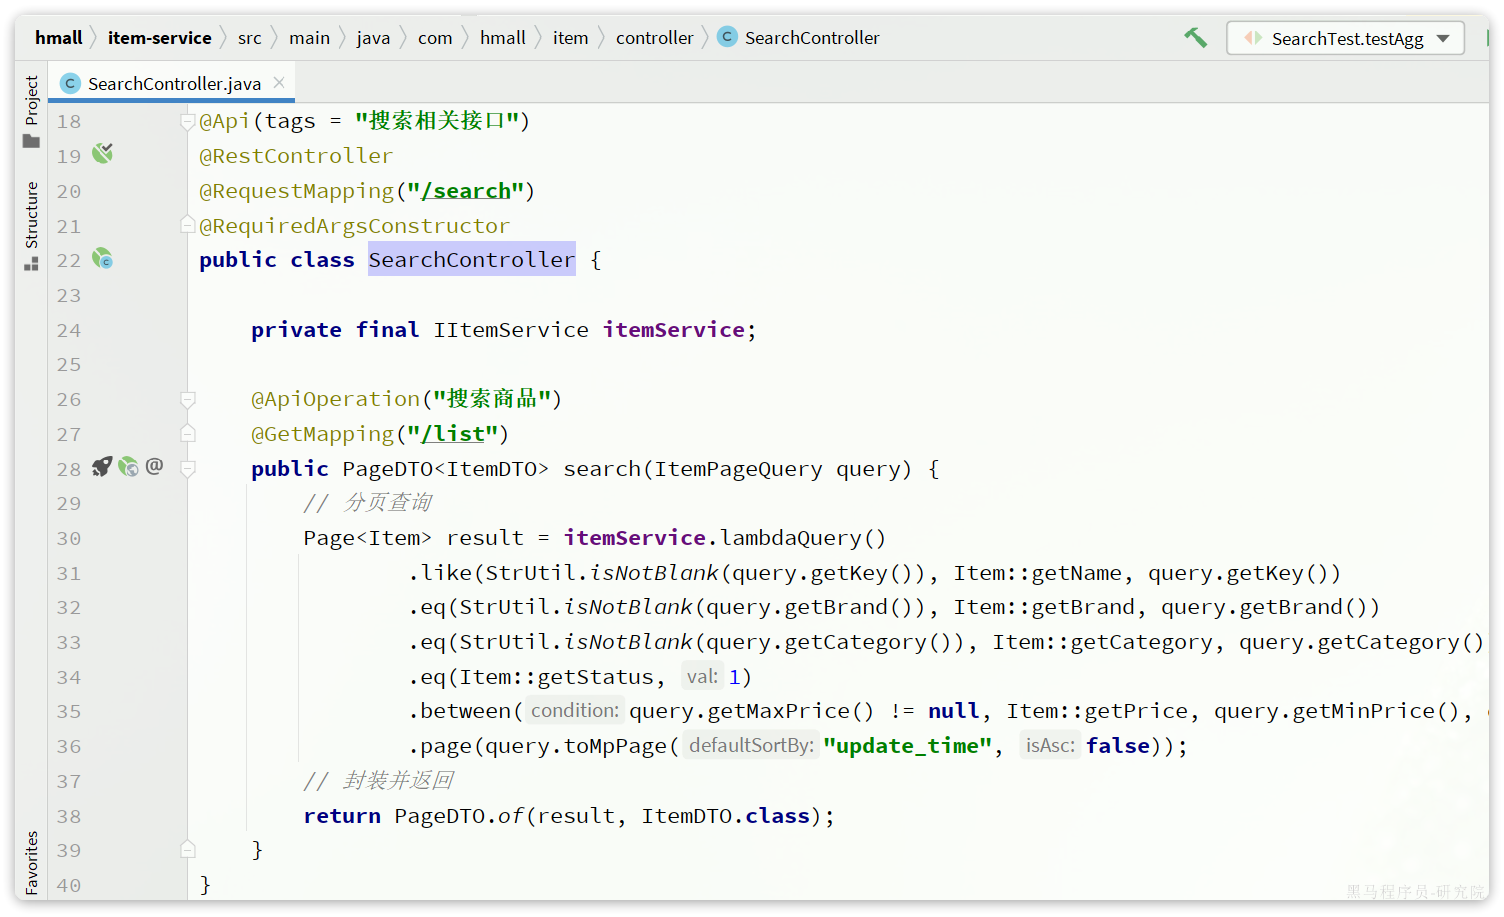This screenshot has width=1504, height=917.
Task: Toggle the Structure tool window
Action: click(31, 214)
